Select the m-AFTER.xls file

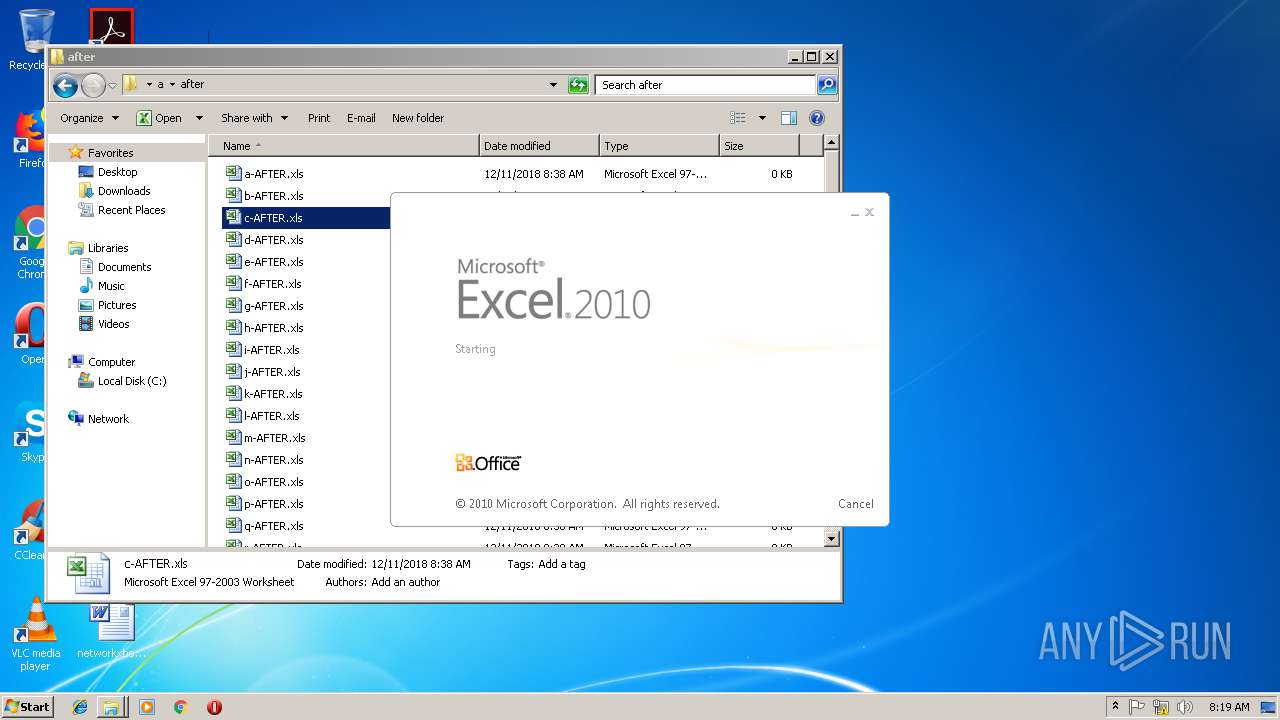click(x=274, y=438)
